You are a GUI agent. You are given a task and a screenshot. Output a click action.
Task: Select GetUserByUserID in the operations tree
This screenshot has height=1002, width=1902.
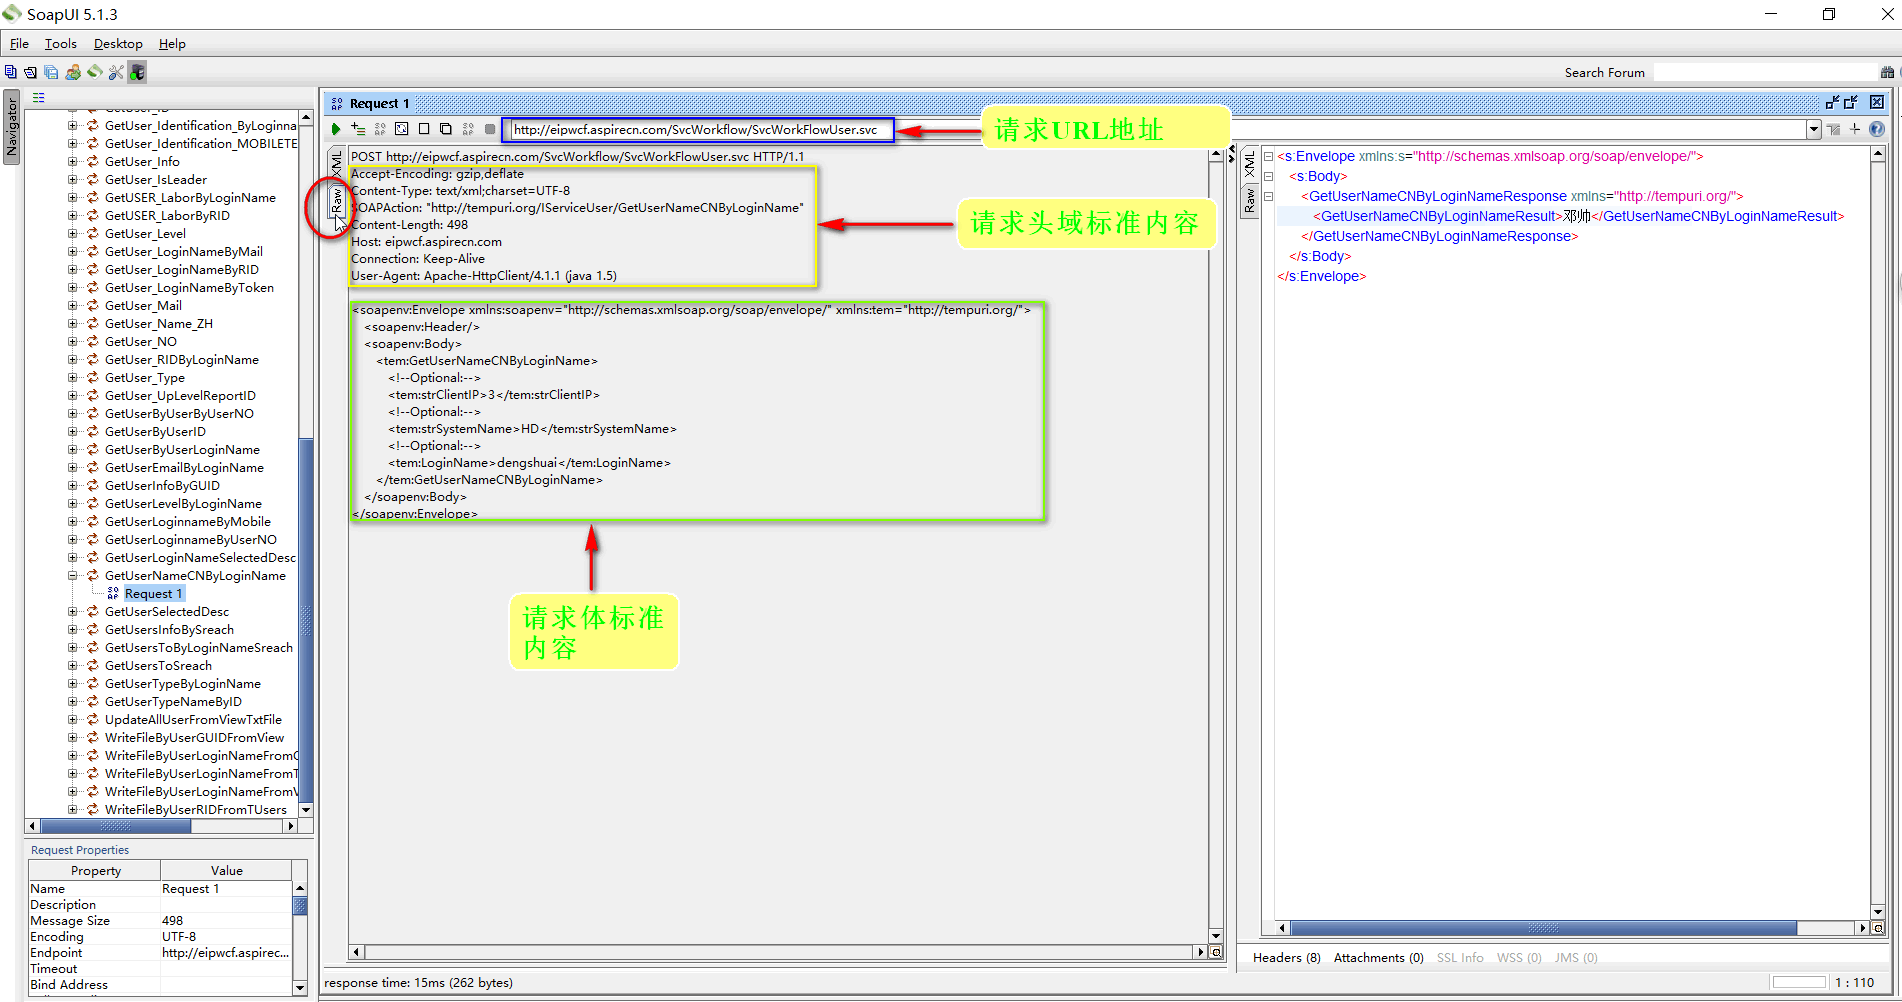[x=155, y=431]
